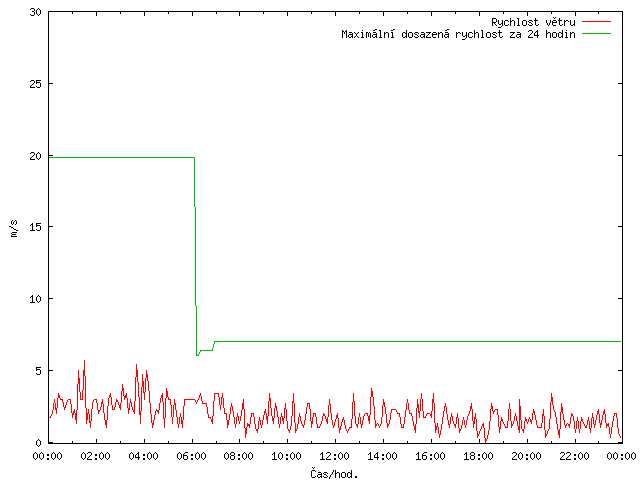
Task: Click the legend label 'Maximální dosazená rychlost za 24 hodin'
Action: click(458, 34)
